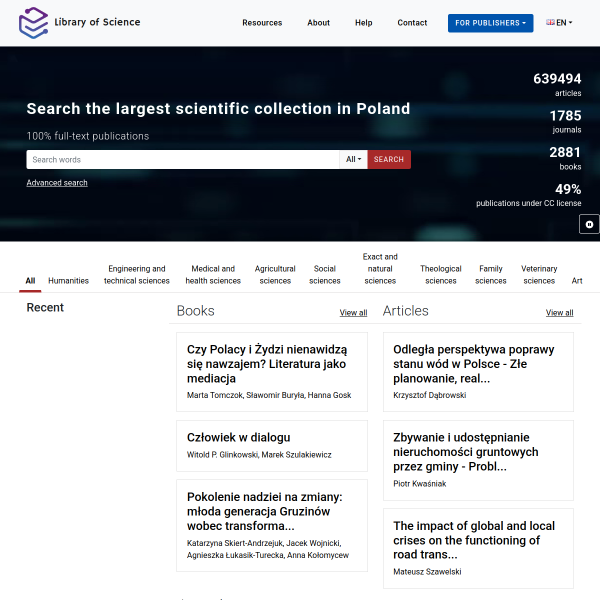Select Engineering and technical sciences tab

tap(137, 275)
